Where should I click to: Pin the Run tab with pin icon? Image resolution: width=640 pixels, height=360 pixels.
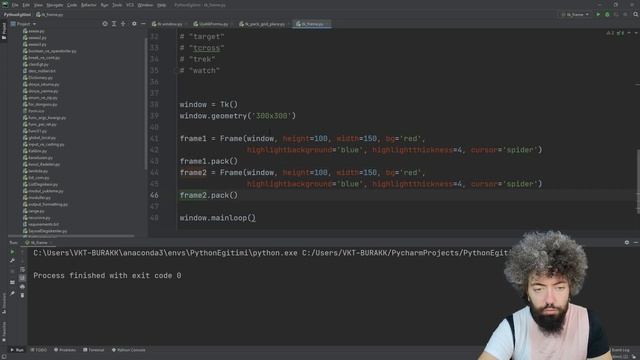(x=12, y=293)
